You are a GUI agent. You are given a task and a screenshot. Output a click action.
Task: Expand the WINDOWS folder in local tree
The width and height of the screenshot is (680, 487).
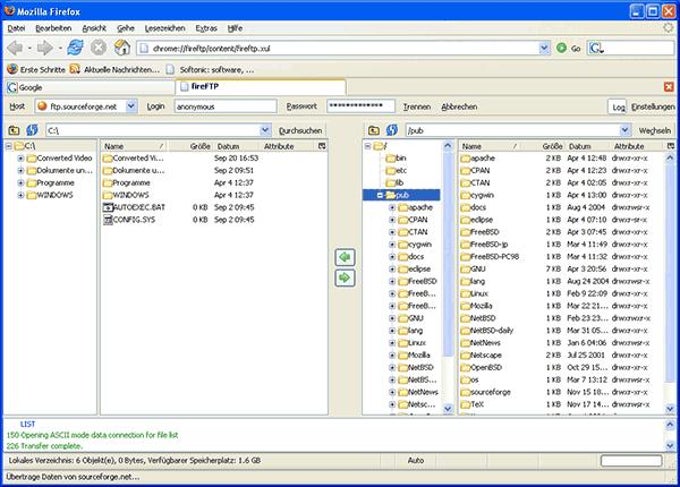pos(20,195)
